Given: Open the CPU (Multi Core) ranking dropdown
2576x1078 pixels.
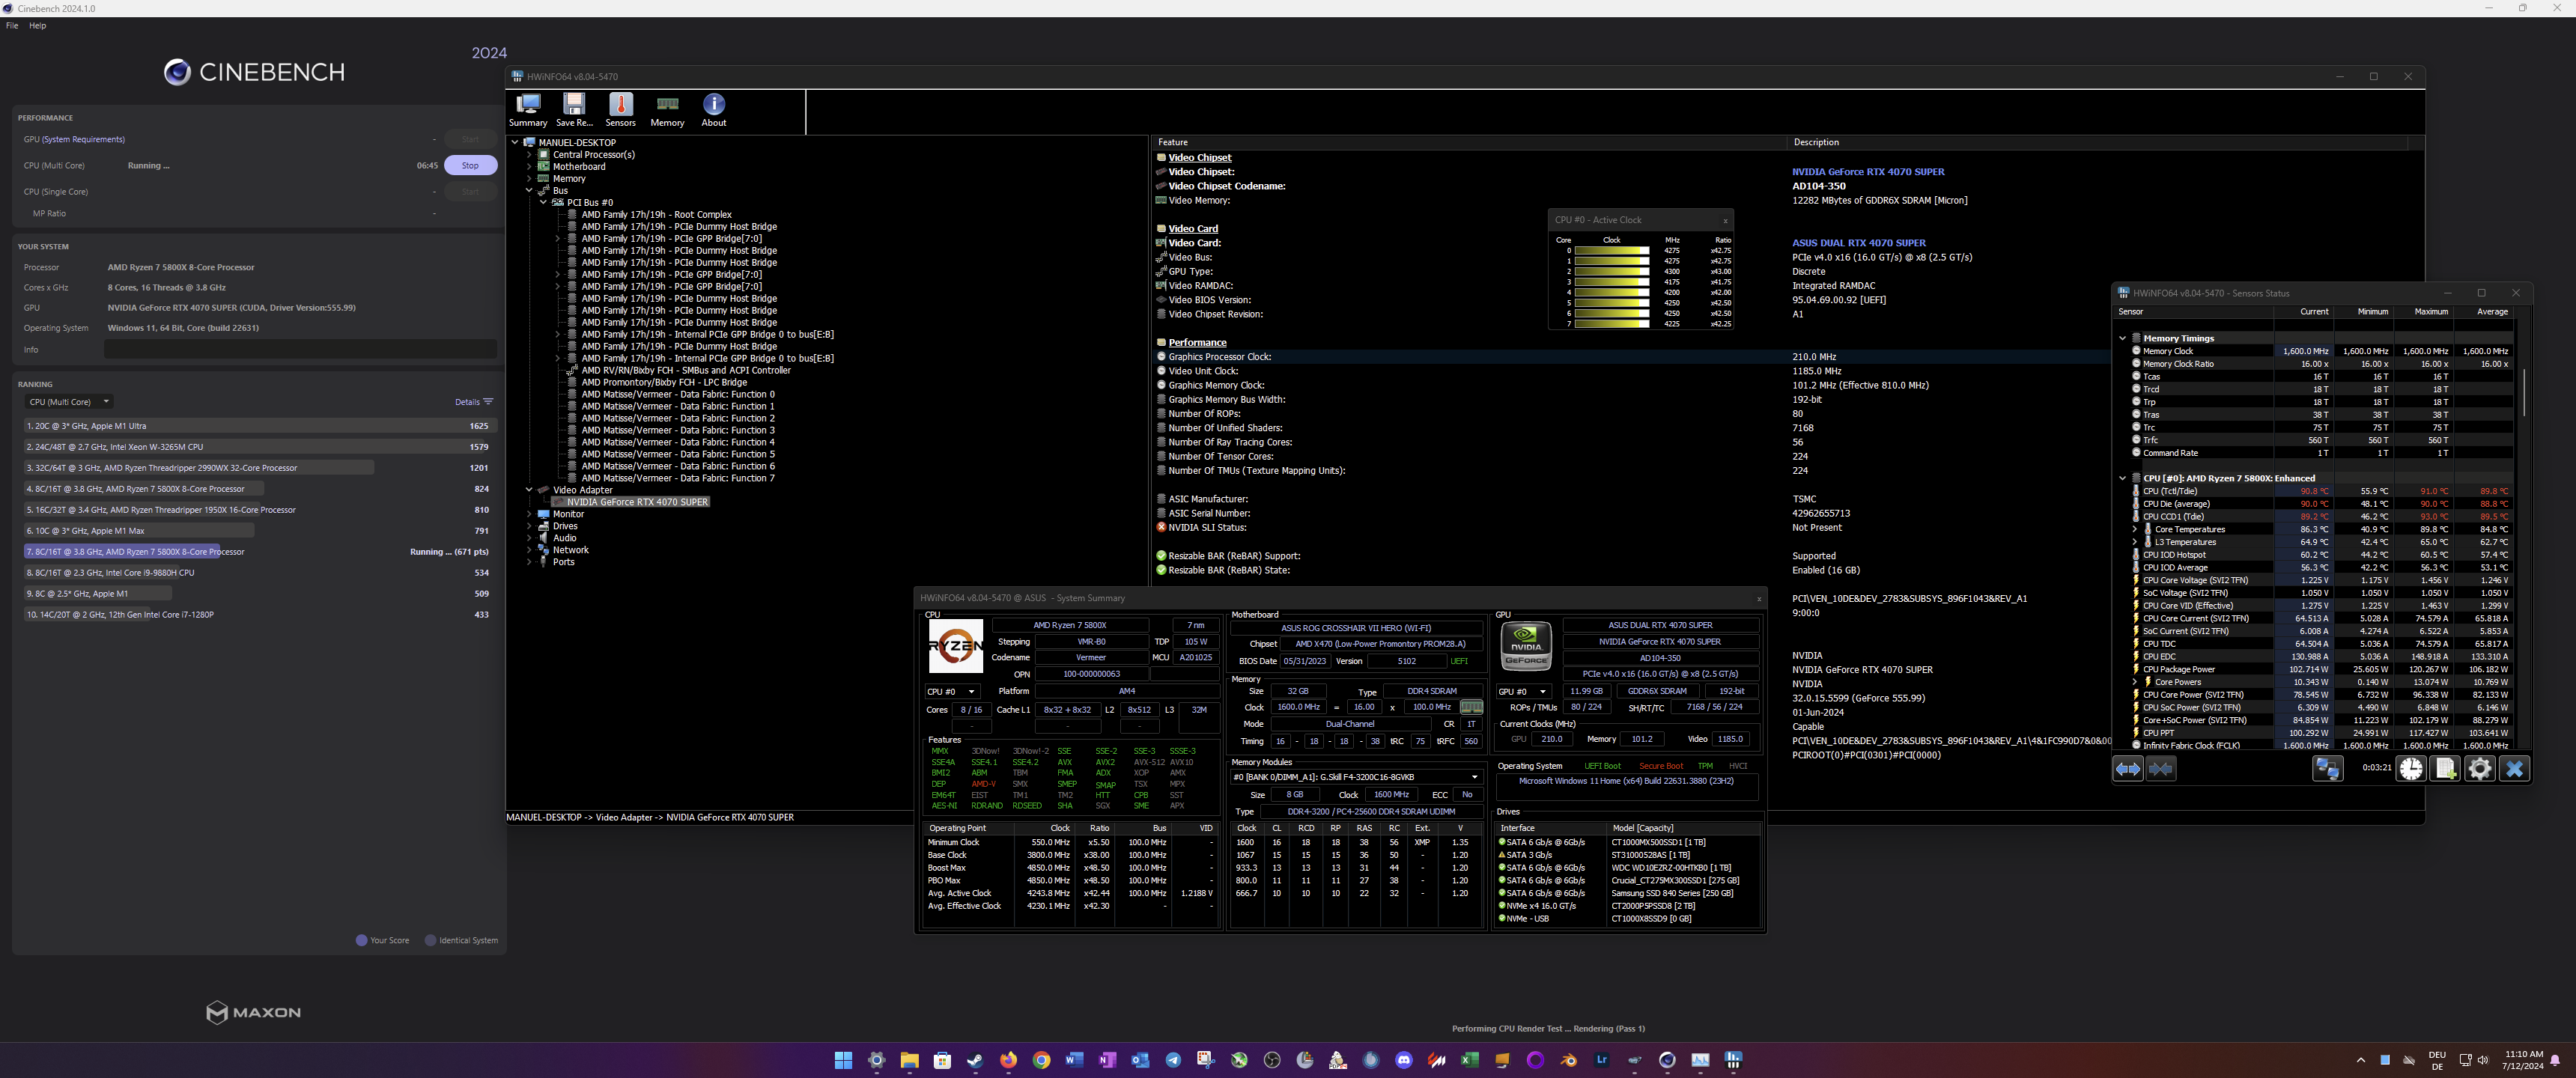Looking at the screenshot, I should click(x=68, y=402).
